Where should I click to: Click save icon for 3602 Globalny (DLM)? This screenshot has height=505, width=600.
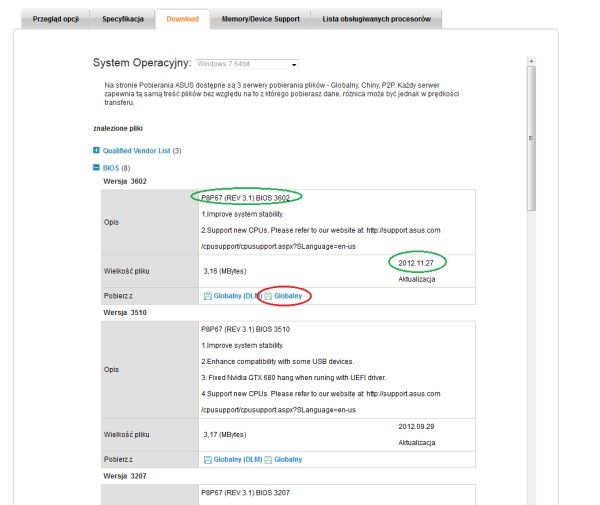pos(208,296)
